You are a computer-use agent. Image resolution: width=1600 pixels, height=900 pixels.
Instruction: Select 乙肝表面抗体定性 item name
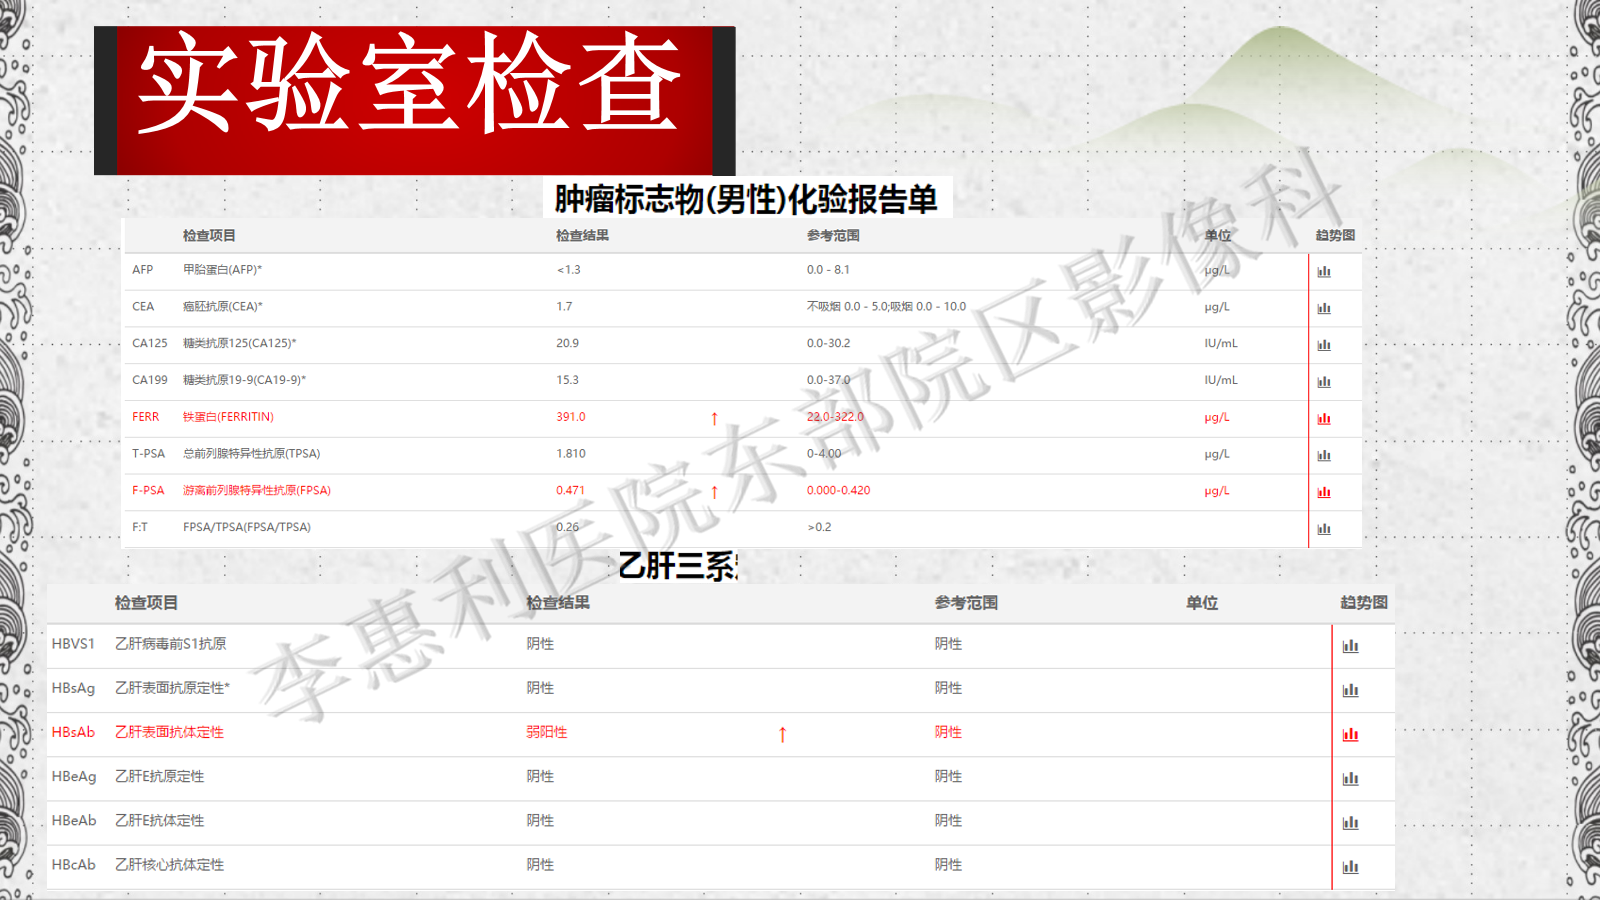169,732
